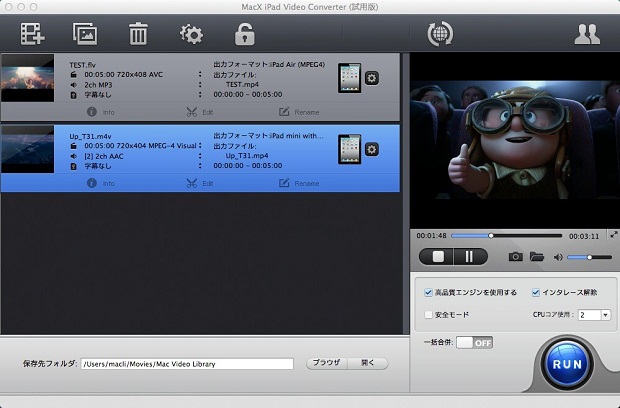Click the blue RUN button
This screenshot has width=620, height=408.
(567, 364)
